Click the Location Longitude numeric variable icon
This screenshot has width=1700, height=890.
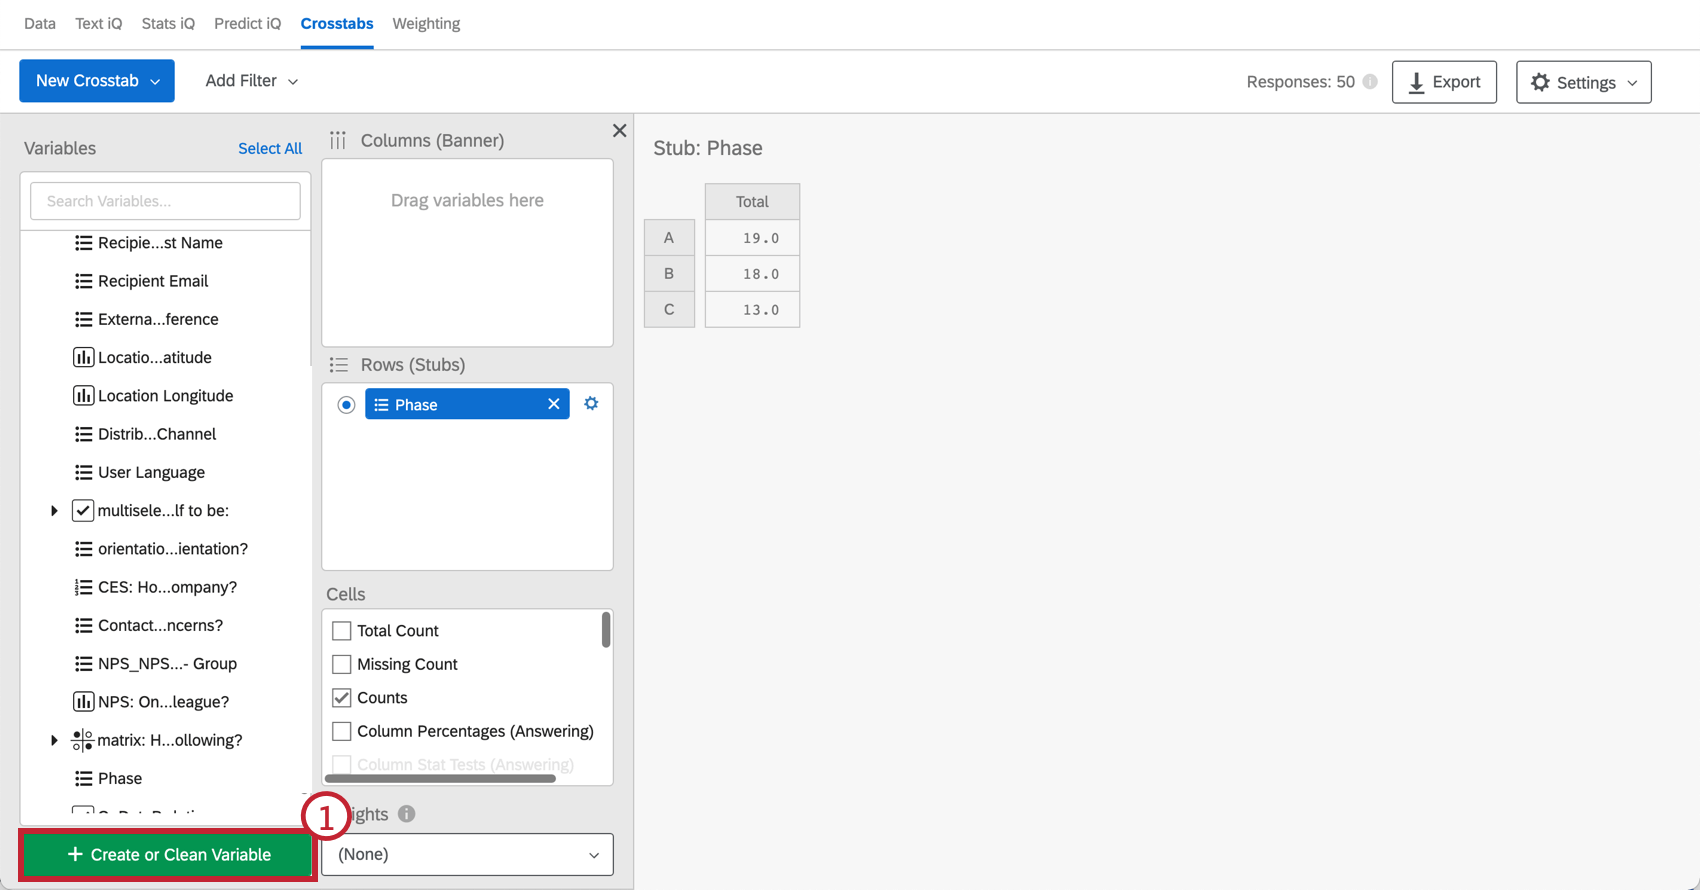point(83,396)
